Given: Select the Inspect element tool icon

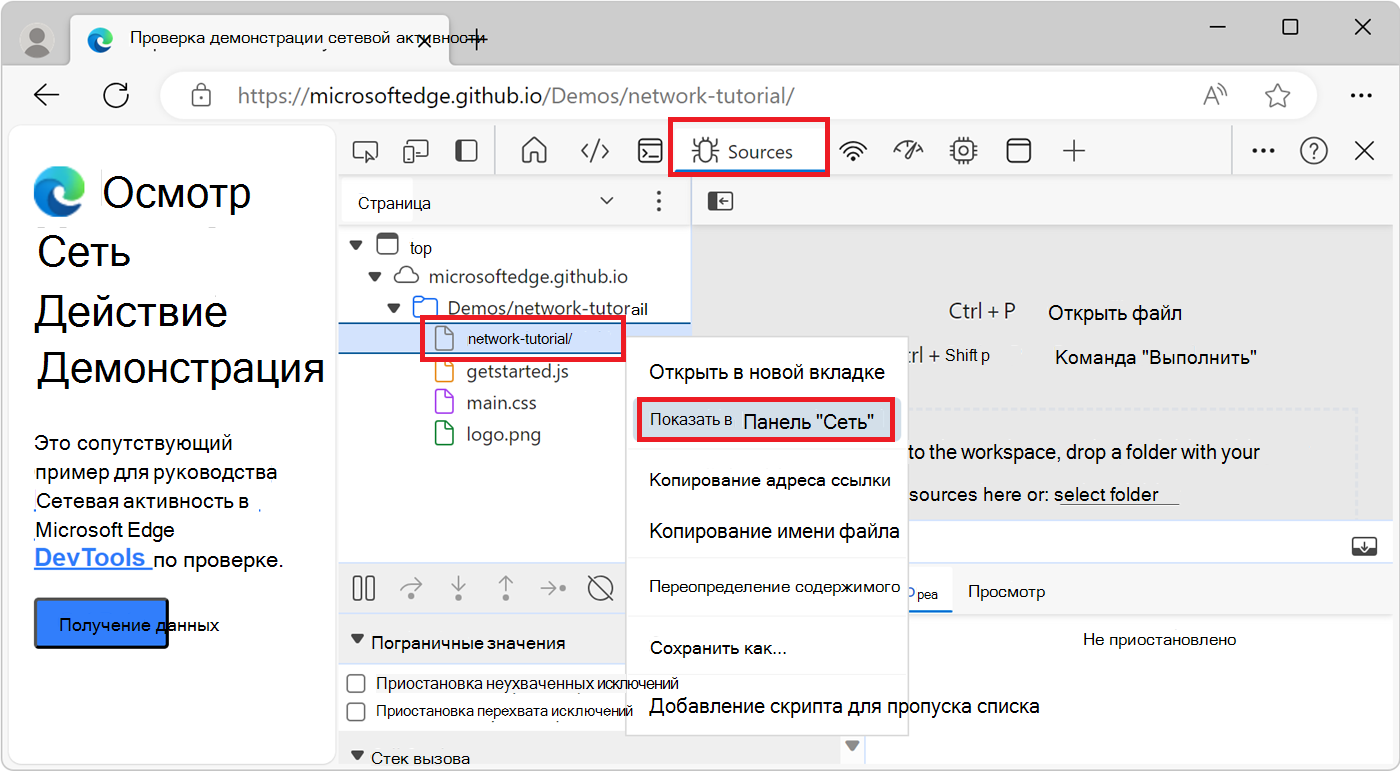Looking at the screenshot, I should tap(365, 150).
